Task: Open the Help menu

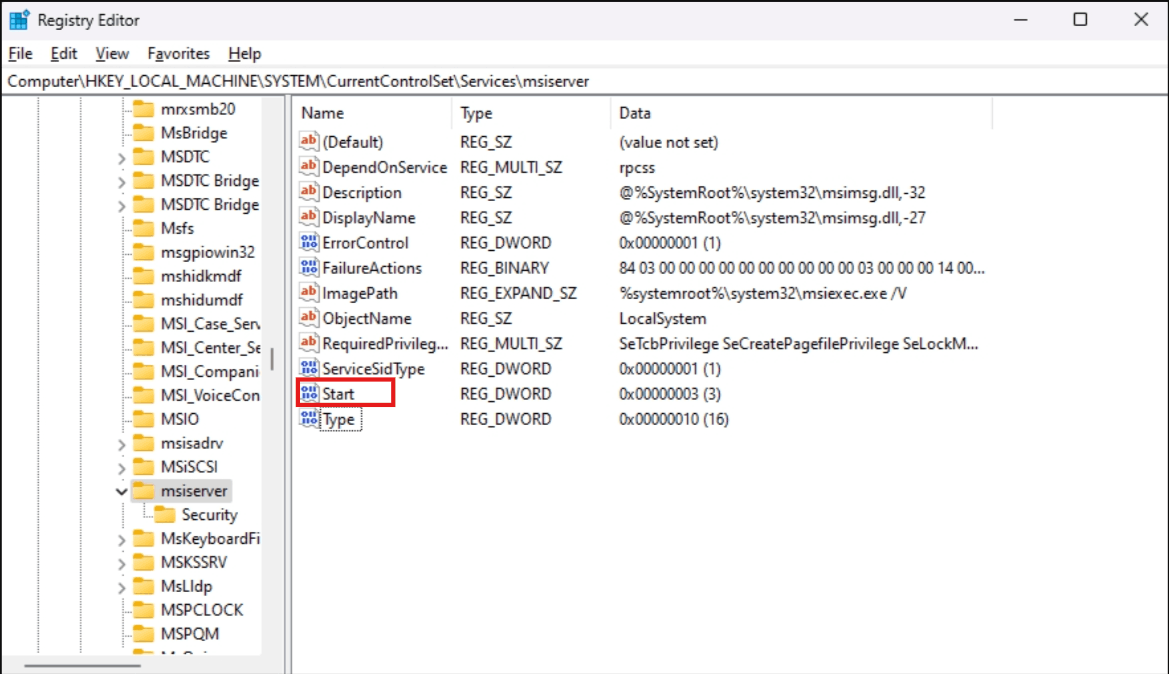Action: [245, 54]
